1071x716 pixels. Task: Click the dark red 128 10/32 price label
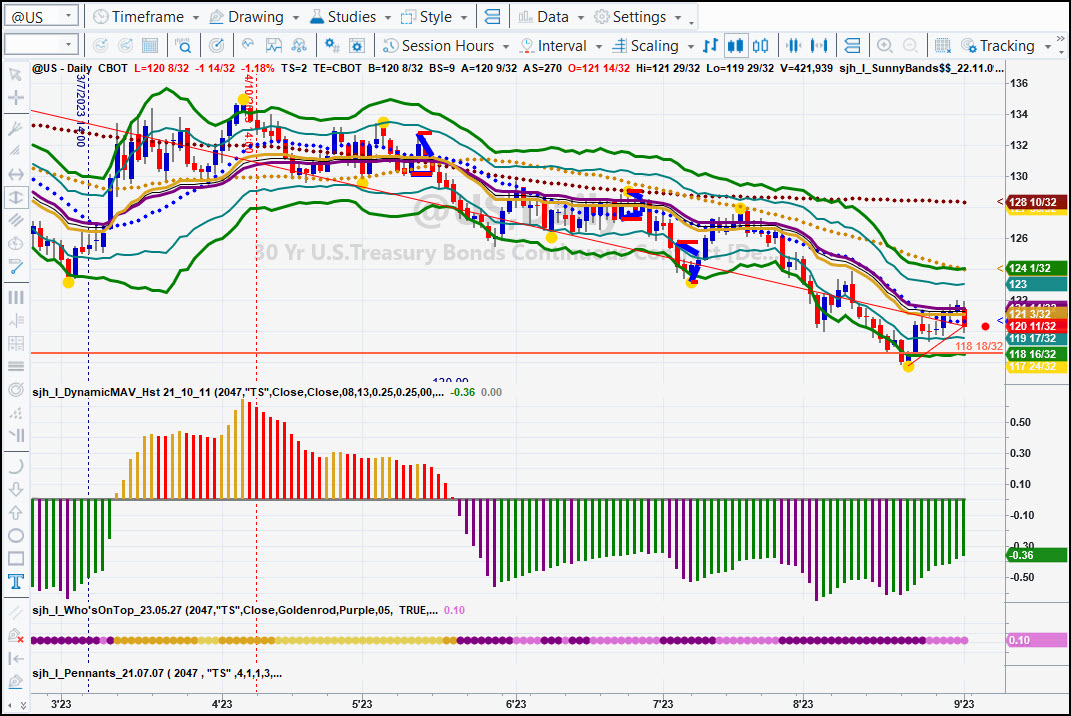(x=1036, y=202)
